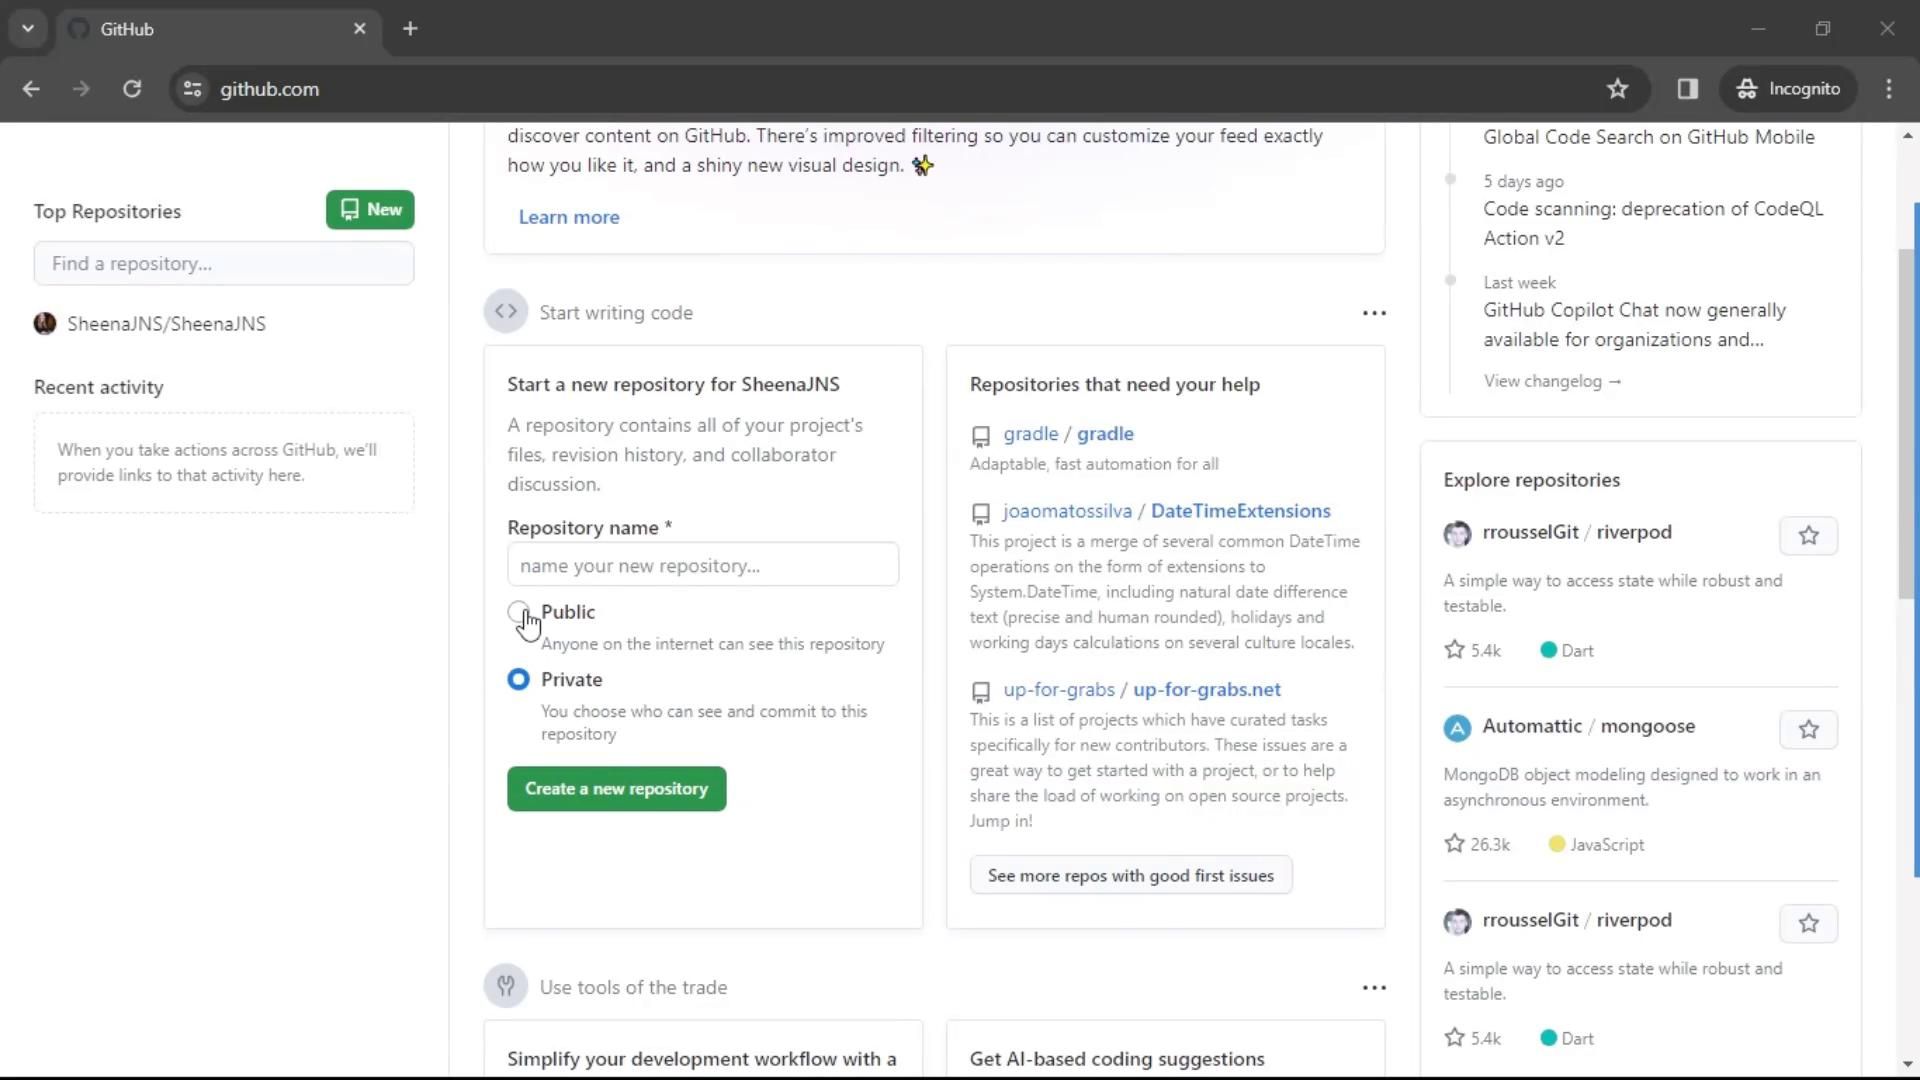Click the green New repository button
This screenshot has height=1080, width=1920.
370,210
